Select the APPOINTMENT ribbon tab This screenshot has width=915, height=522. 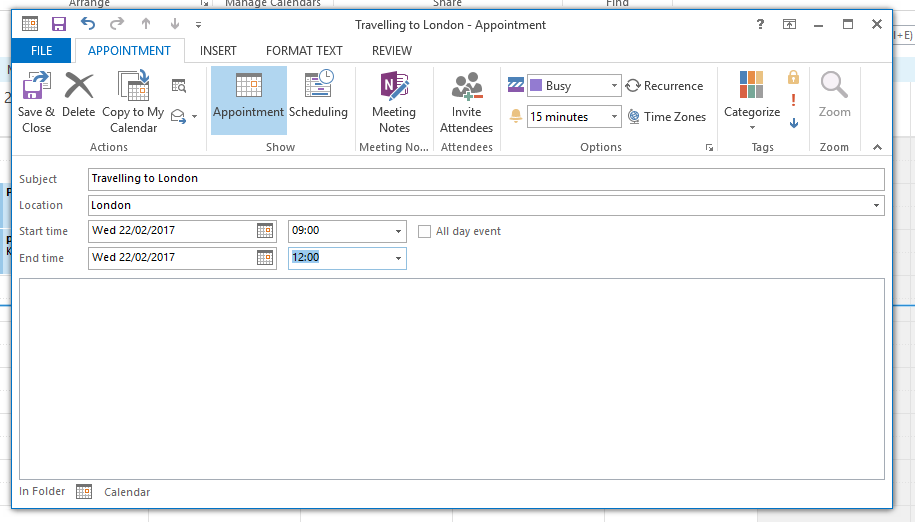coord(130,51)
